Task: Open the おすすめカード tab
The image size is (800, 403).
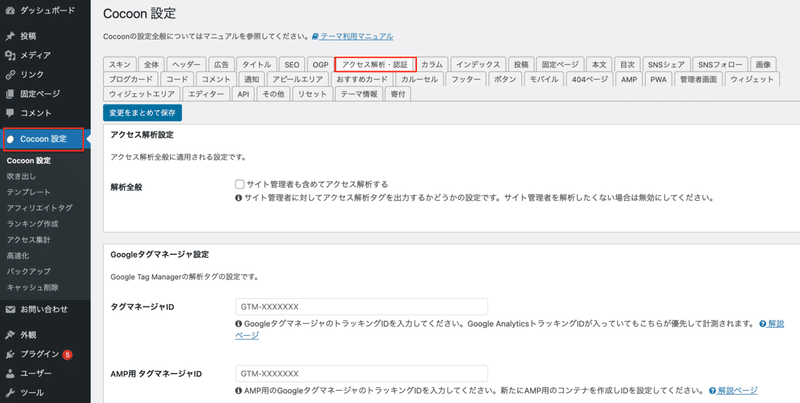Action: coord(362,80)
